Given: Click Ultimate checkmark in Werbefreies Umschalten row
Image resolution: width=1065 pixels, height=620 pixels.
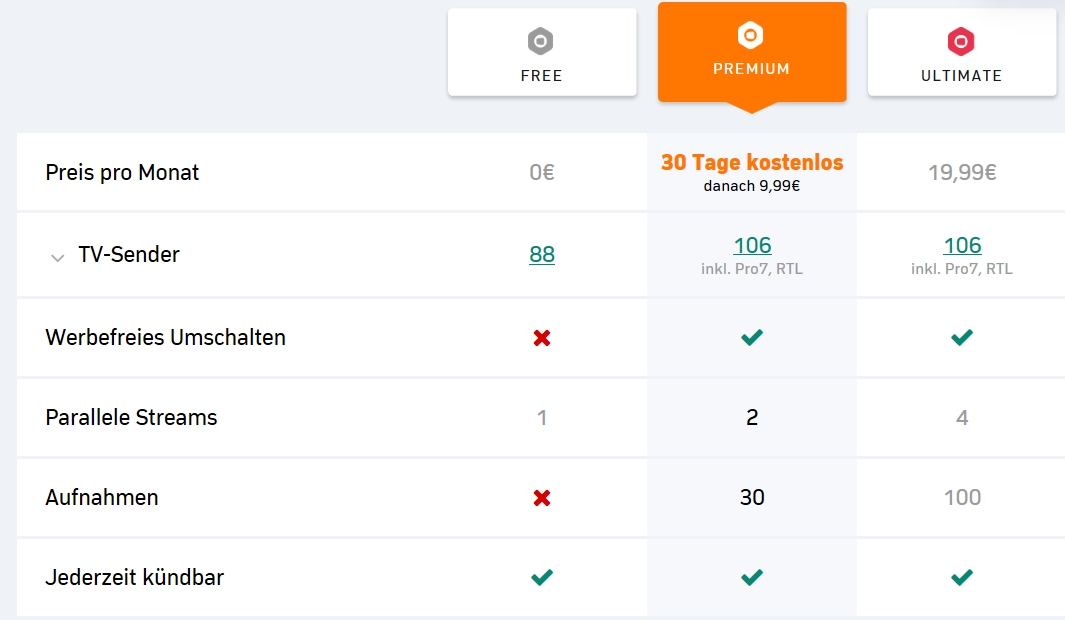Looking at the screenshot, I should (962, 337).
